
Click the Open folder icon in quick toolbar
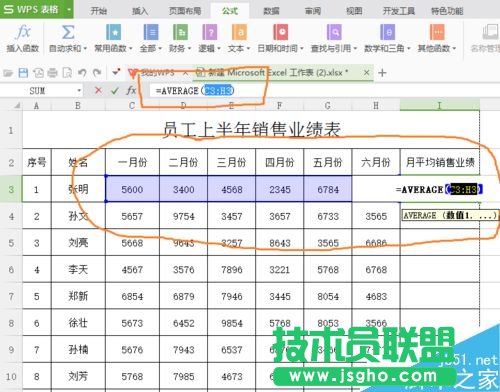[x=8, y=73]
